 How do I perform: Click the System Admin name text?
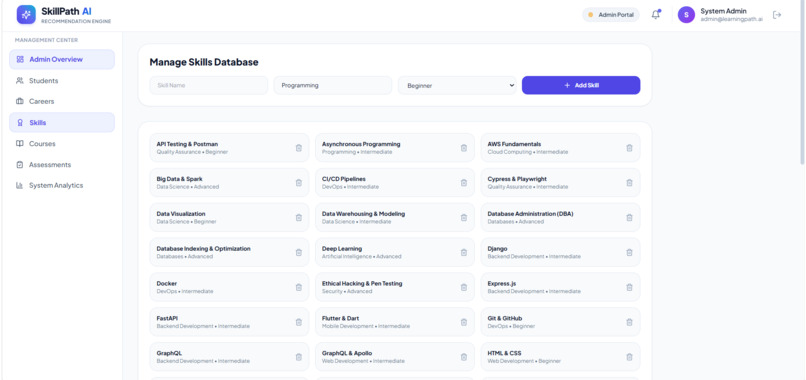pos(723,11)
